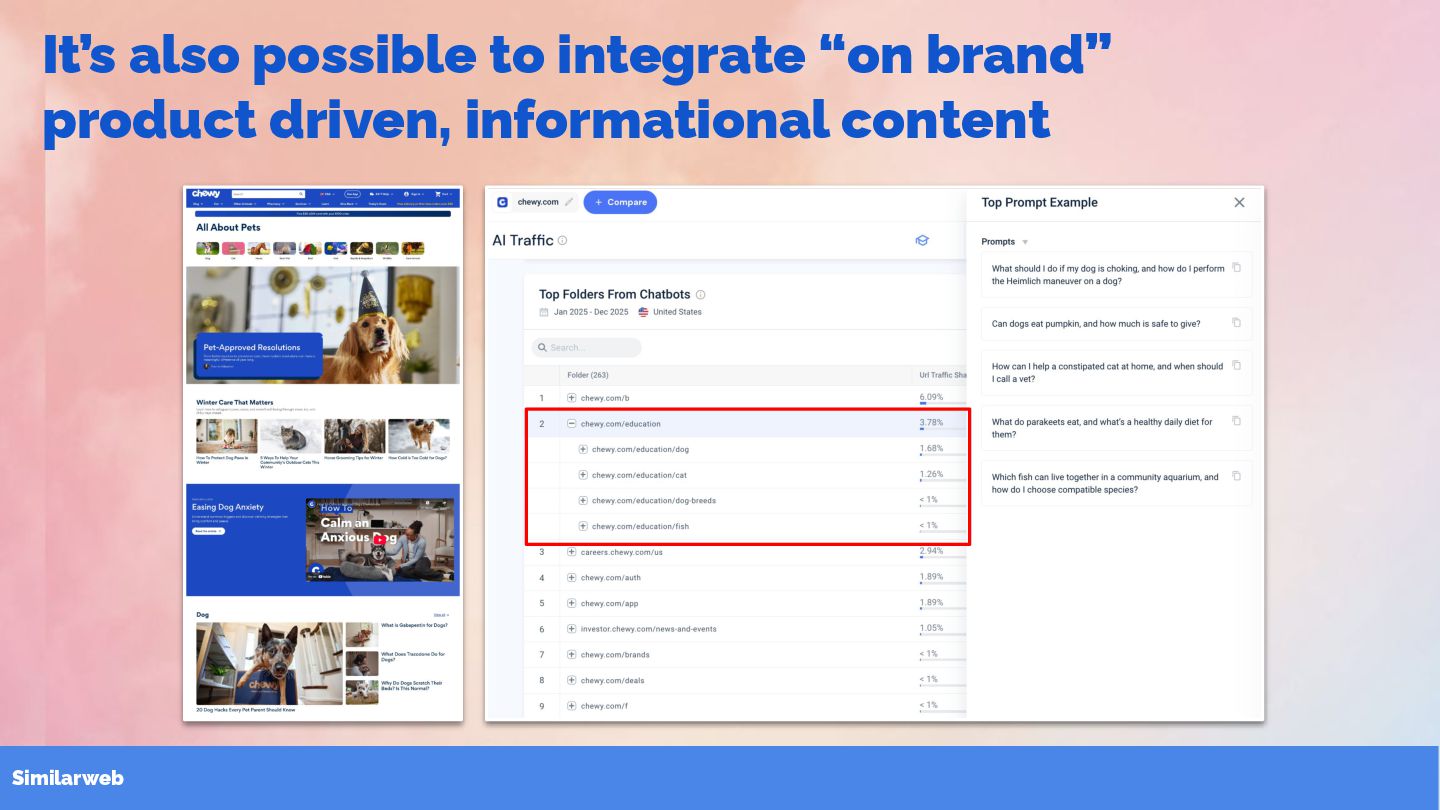Open '20 Dog Hacks Every Pet Parent Should Know'

coord(246,710)
